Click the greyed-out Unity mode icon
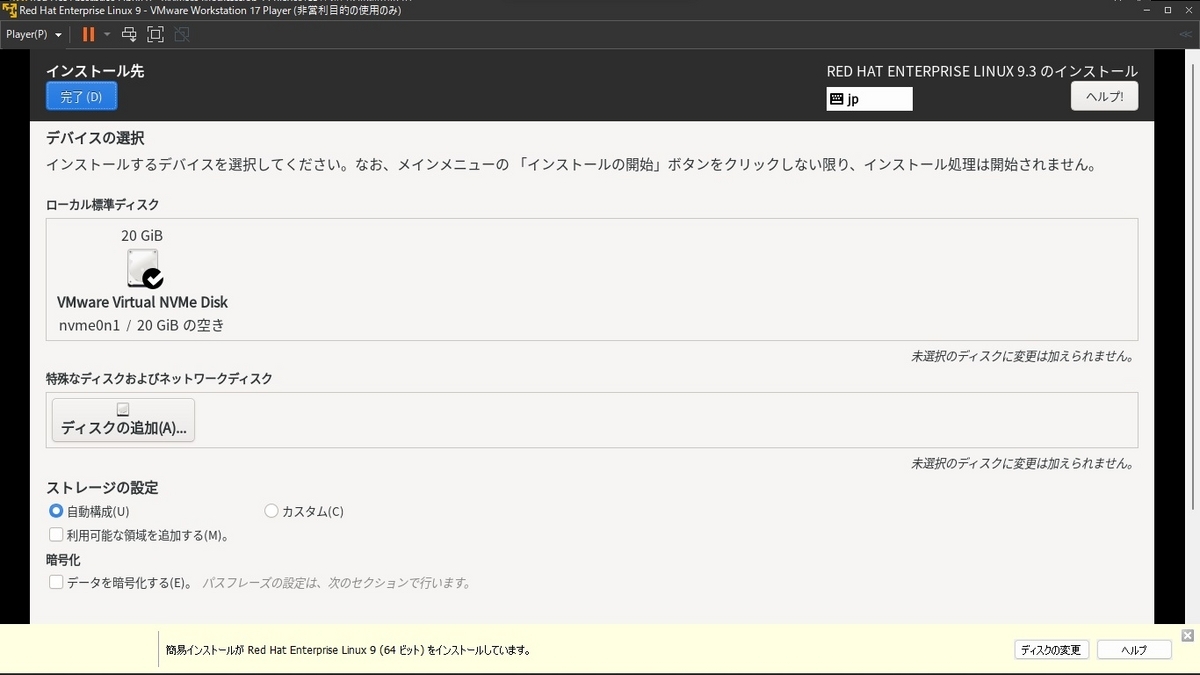The image size is (1200, 675). 181,34
